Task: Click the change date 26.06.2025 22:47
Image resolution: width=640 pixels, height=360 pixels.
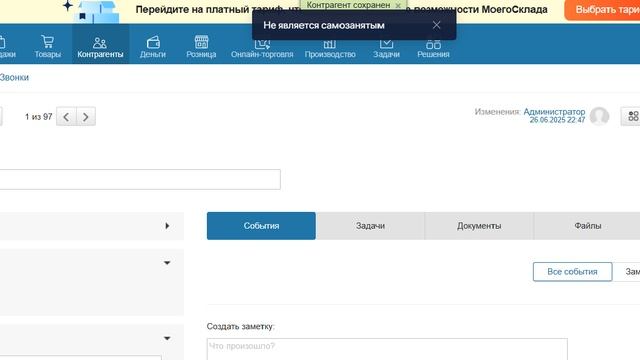Action: 557,120
